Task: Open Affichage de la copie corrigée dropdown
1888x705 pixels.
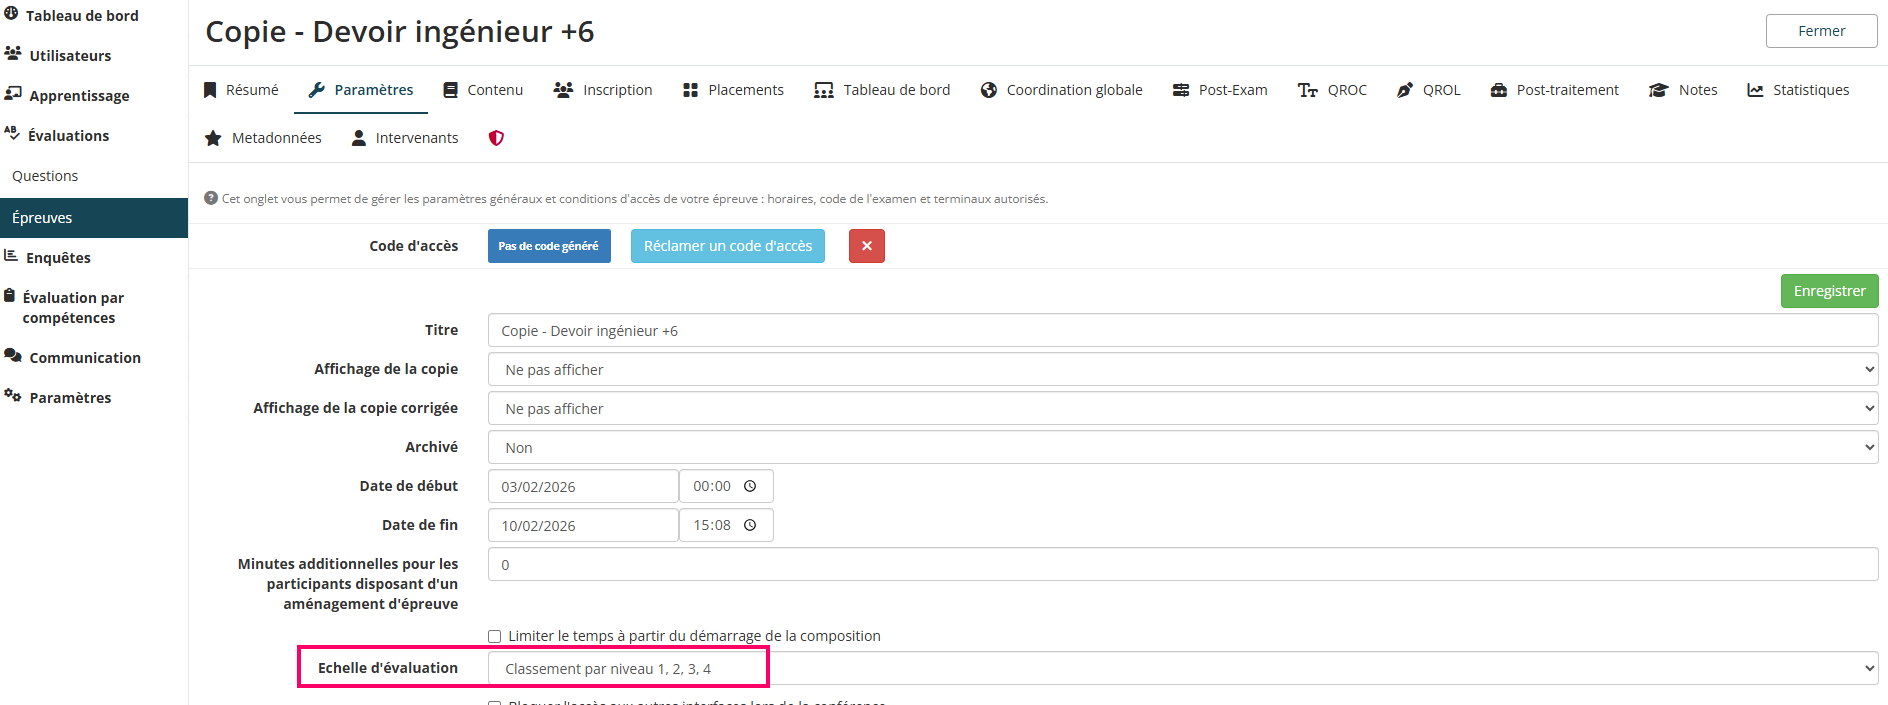Action: [x=1182, y=408]
